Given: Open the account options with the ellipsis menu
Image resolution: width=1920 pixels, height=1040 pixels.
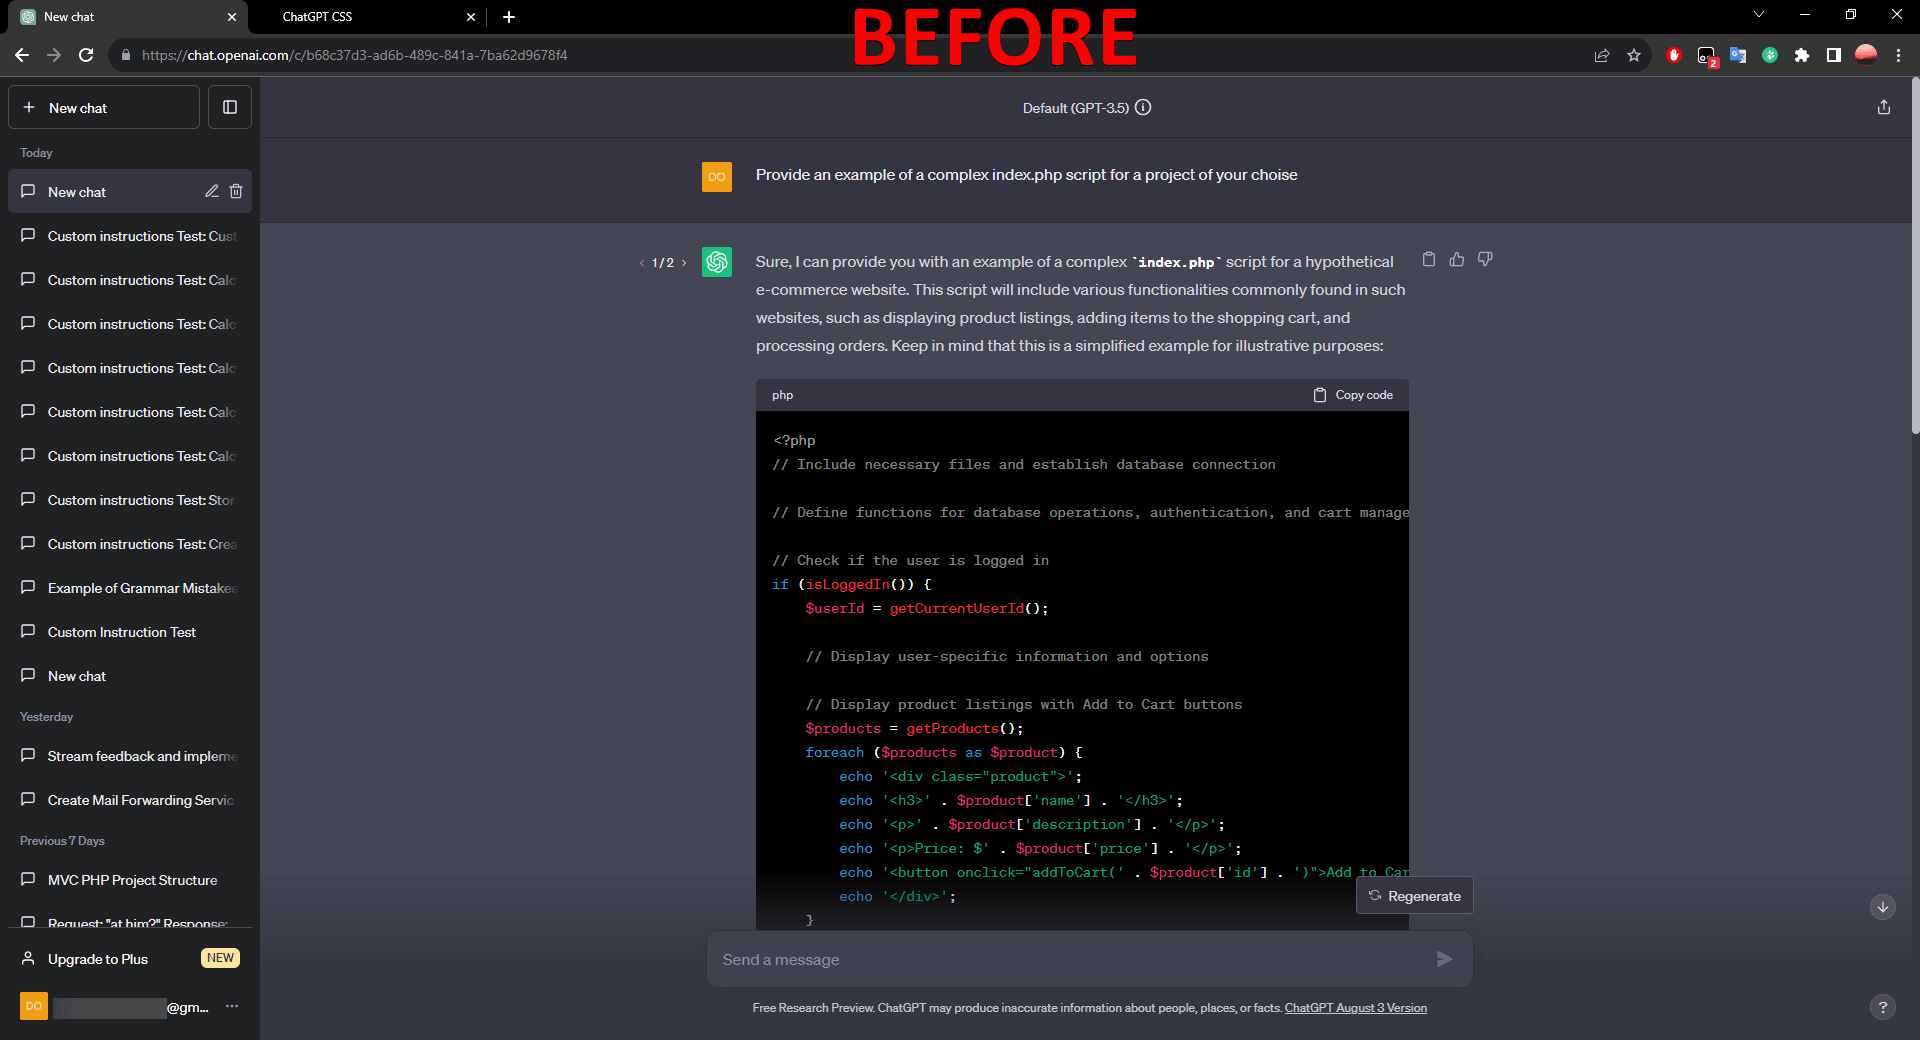Looking at the screenshot, I should 232,1007.
